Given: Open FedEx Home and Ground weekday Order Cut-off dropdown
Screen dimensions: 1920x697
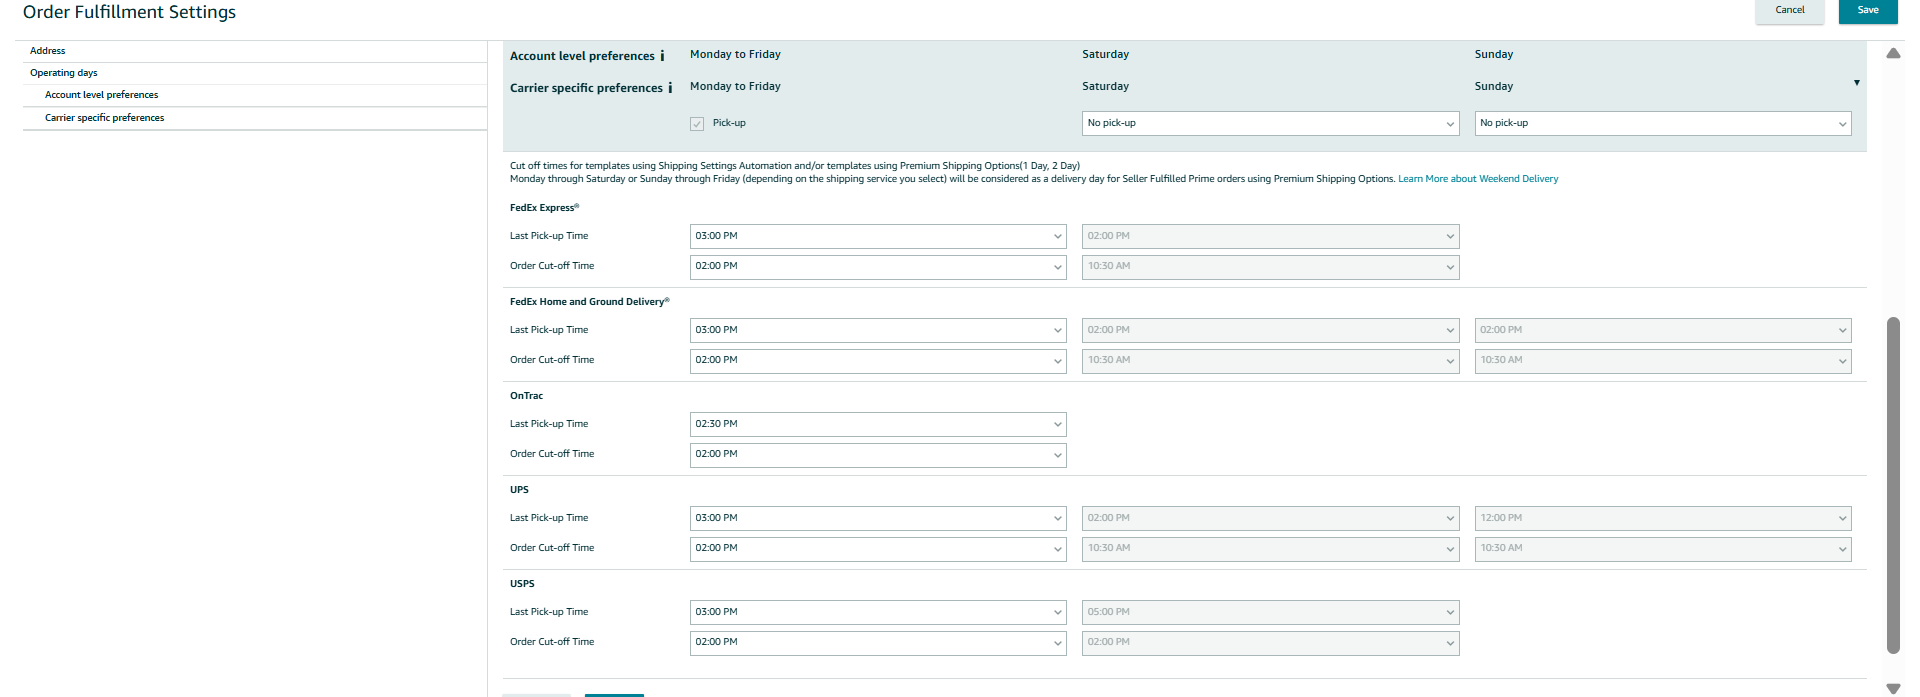Looking at the screenshot, I should [878, 361].
